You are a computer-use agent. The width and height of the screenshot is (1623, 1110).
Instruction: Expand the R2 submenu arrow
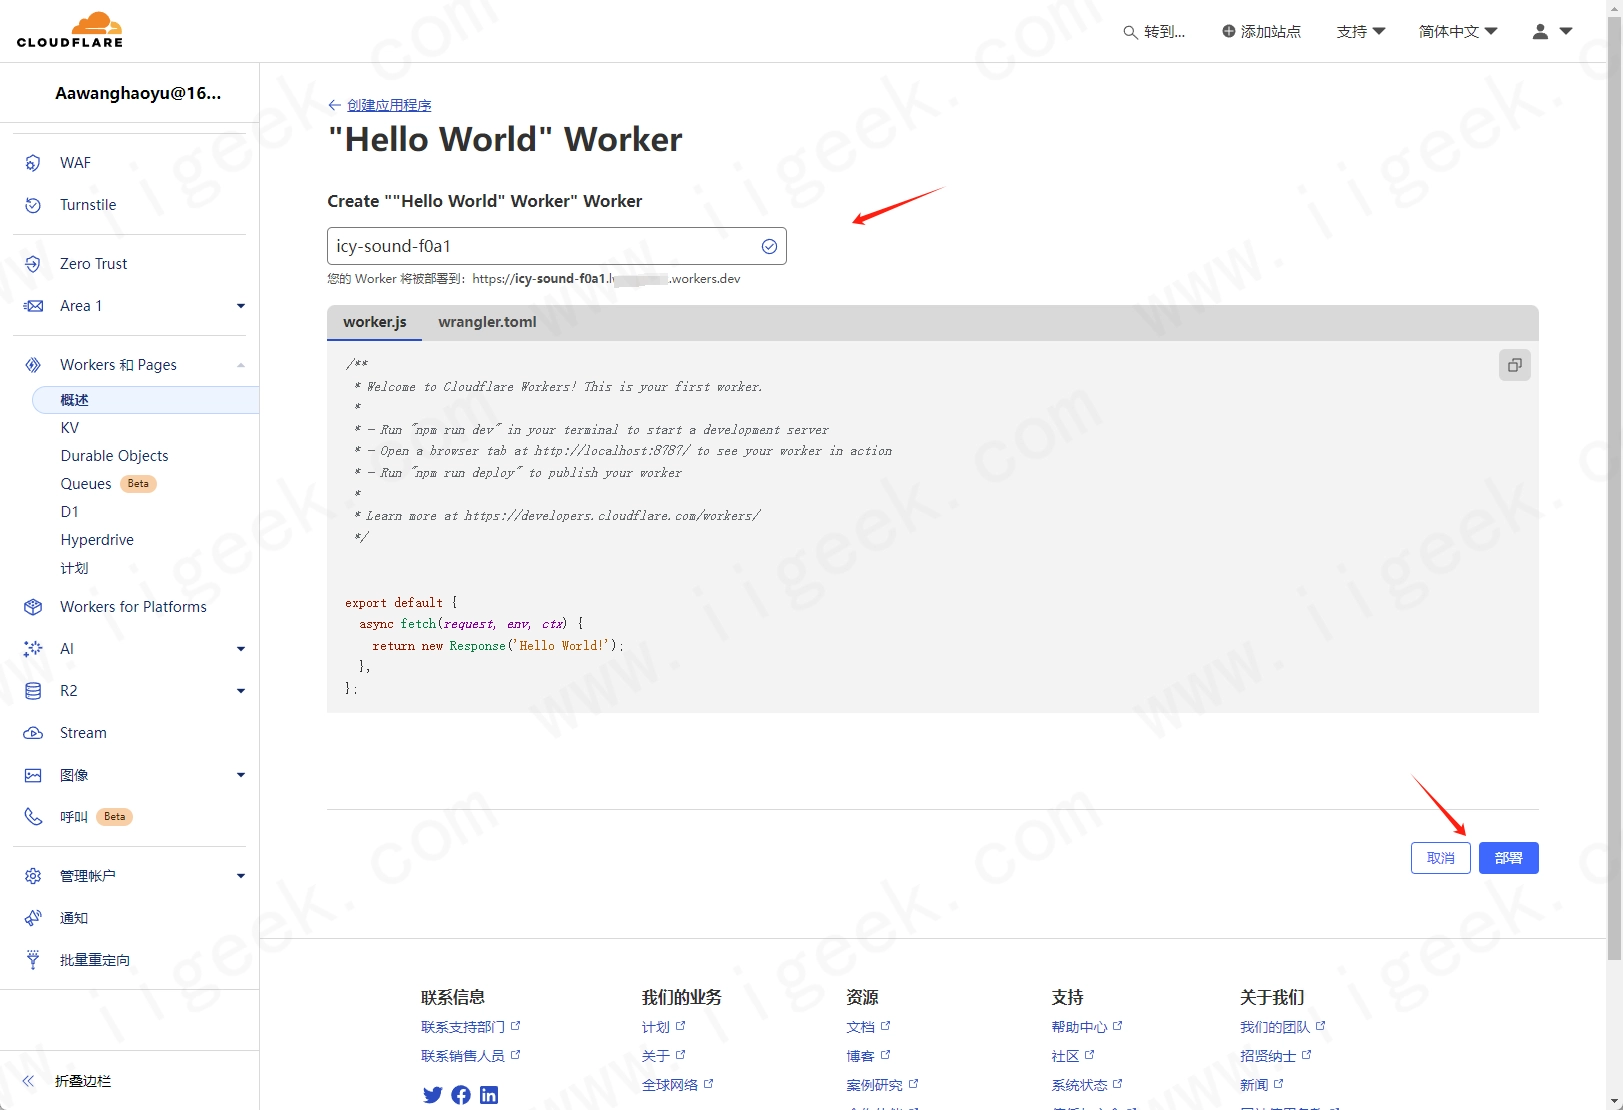point(241,691)
